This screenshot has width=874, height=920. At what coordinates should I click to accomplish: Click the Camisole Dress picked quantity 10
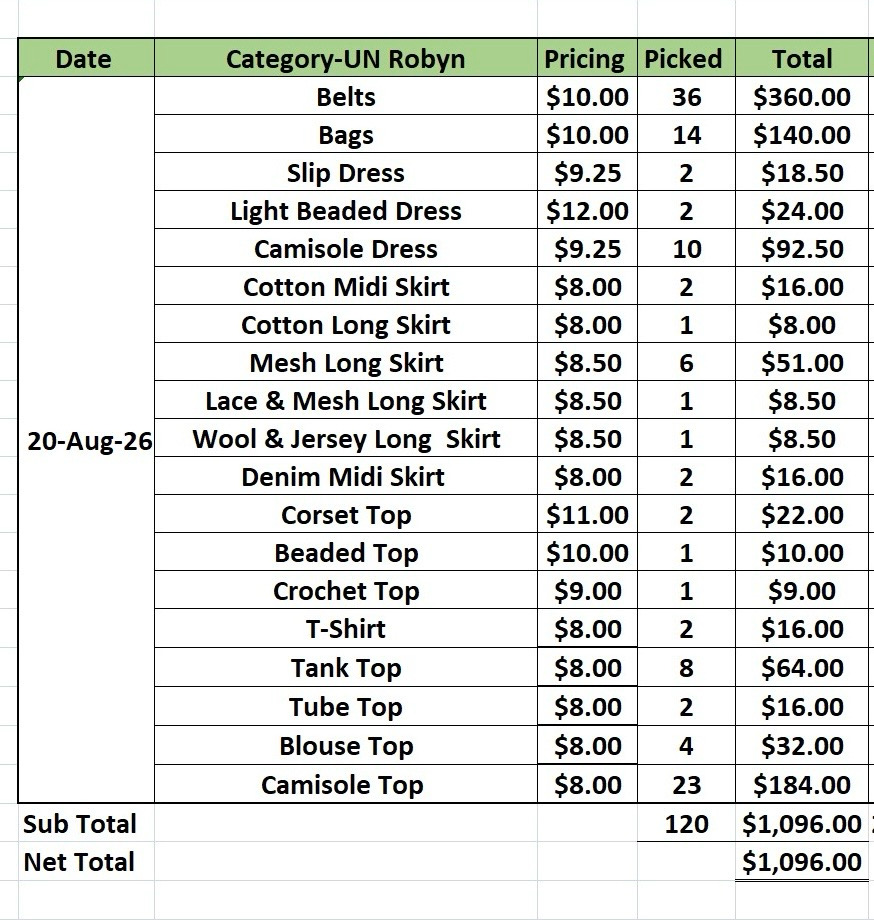click(686, 248)
